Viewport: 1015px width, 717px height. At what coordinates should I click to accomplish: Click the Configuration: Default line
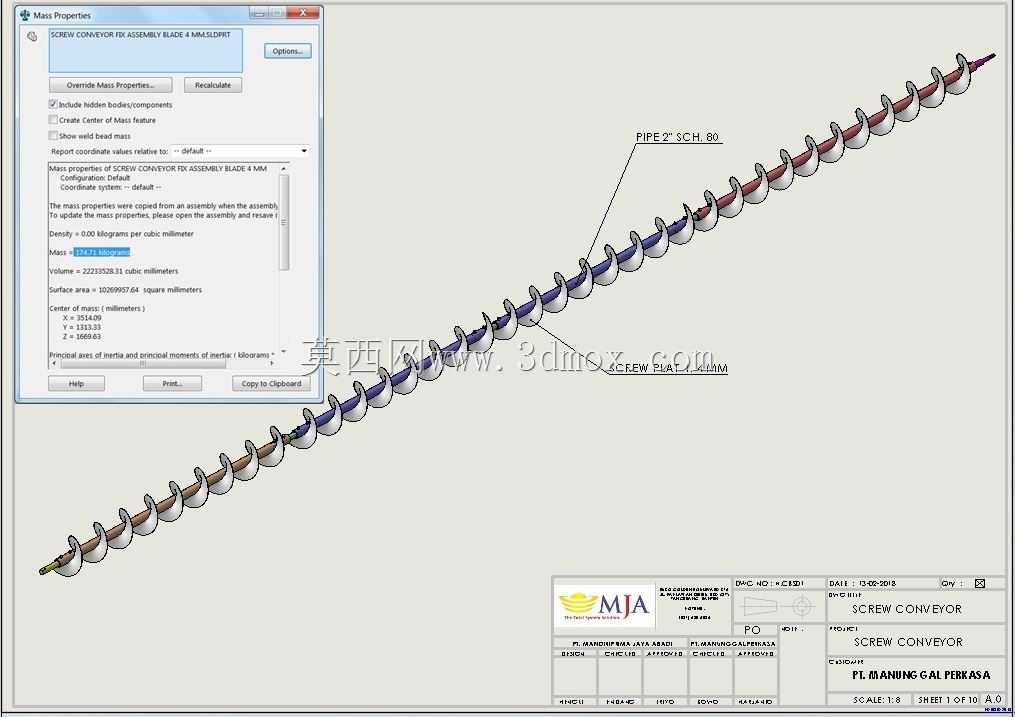click(x=95, y=178)
